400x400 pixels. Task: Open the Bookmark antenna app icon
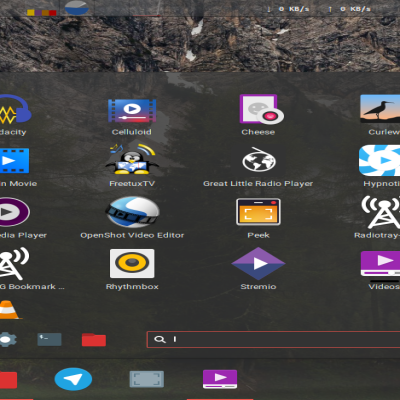coord(14,263)
